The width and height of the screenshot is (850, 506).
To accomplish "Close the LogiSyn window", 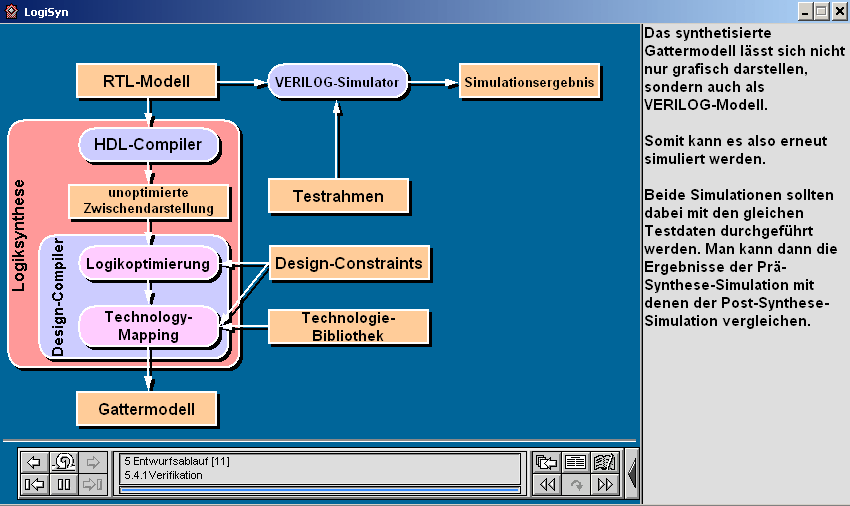I will pyautogui.click(x=840, y=11).
